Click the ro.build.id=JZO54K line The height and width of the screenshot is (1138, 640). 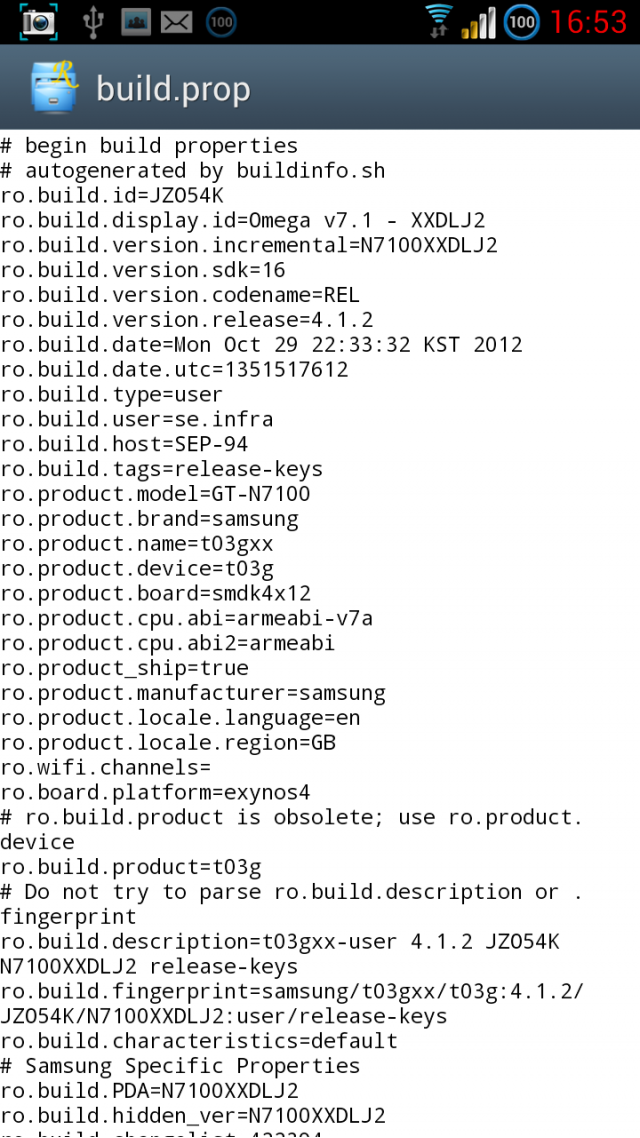(x=112, y=195)
